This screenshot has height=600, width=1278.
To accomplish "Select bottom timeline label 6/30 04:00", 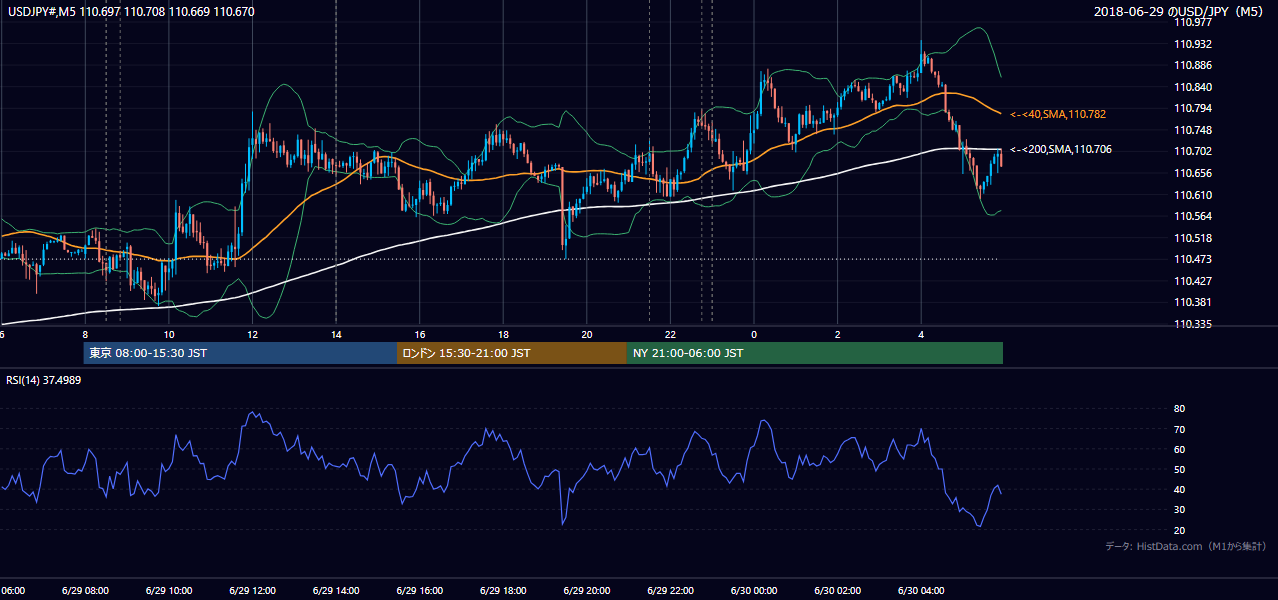I will click(x=921, y=591).
